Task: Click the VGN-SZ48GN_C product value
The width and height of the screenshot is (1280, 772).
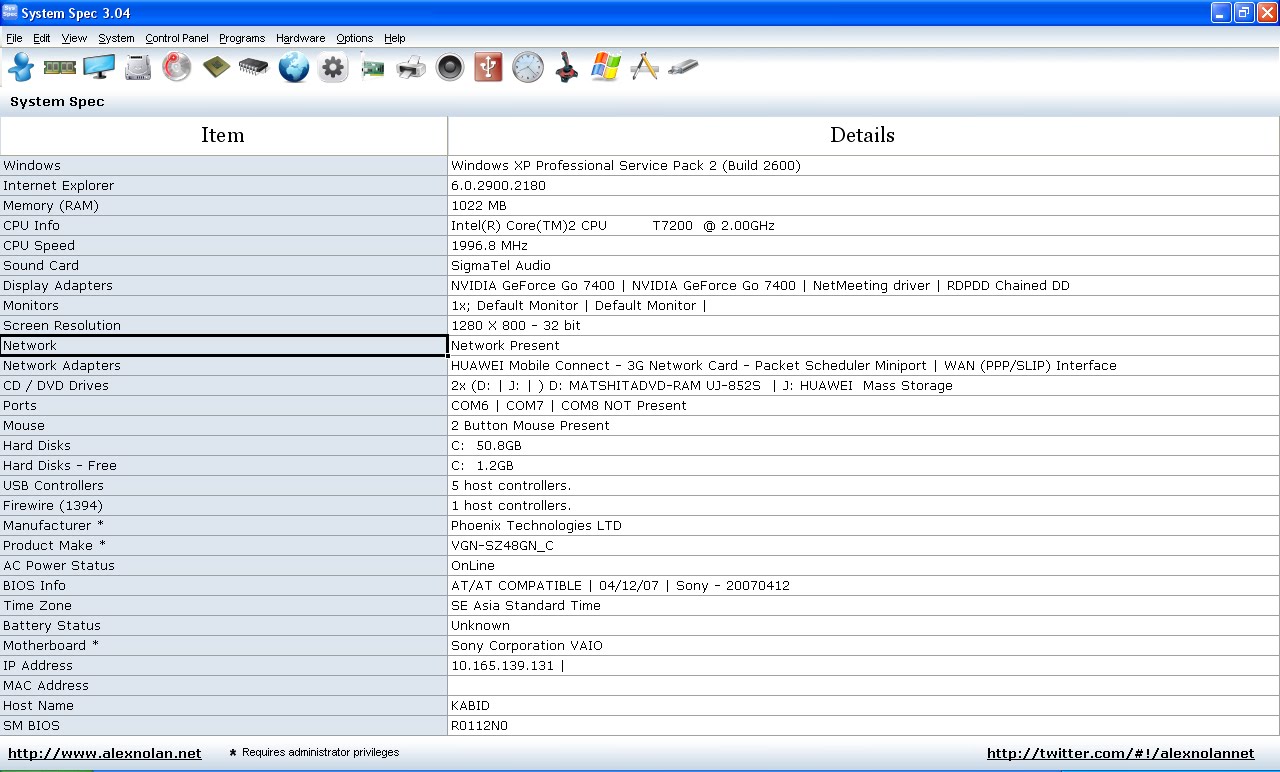Action: point(502,546)
